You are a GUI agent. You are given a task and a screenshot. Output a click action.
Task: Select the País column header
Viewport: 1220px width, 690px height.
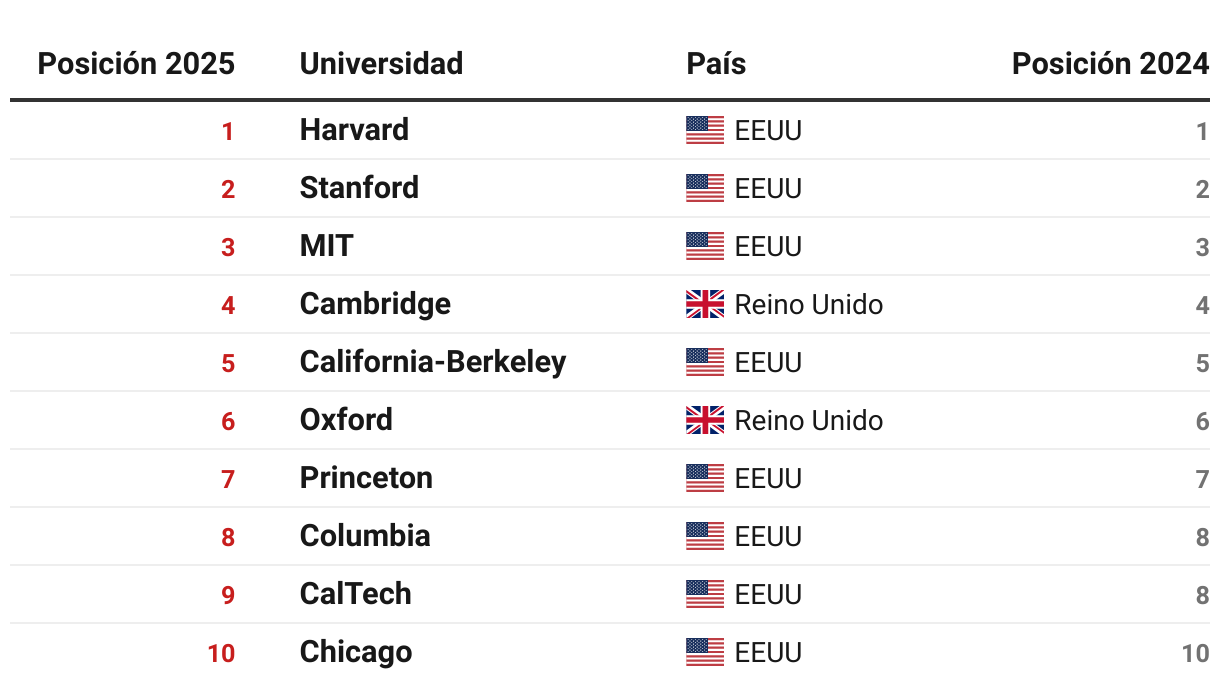[716, 64]
